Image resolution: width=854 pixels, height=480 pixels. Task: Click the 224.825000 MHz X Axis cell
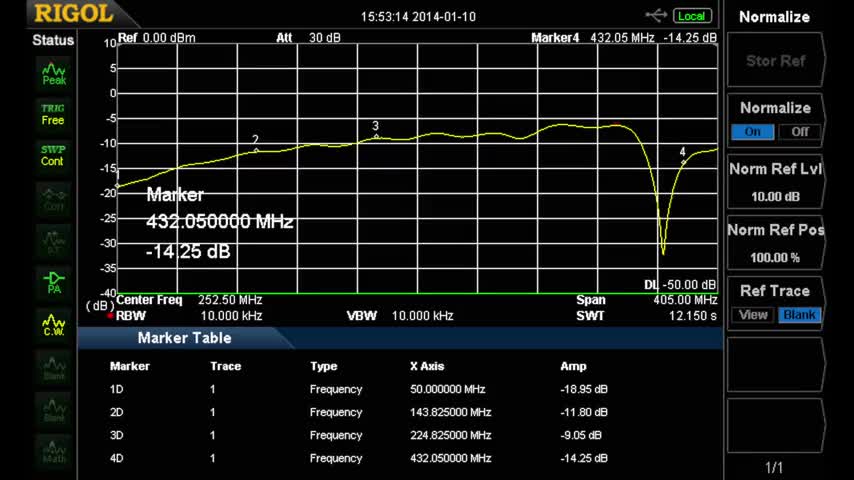tap(450, 435)
